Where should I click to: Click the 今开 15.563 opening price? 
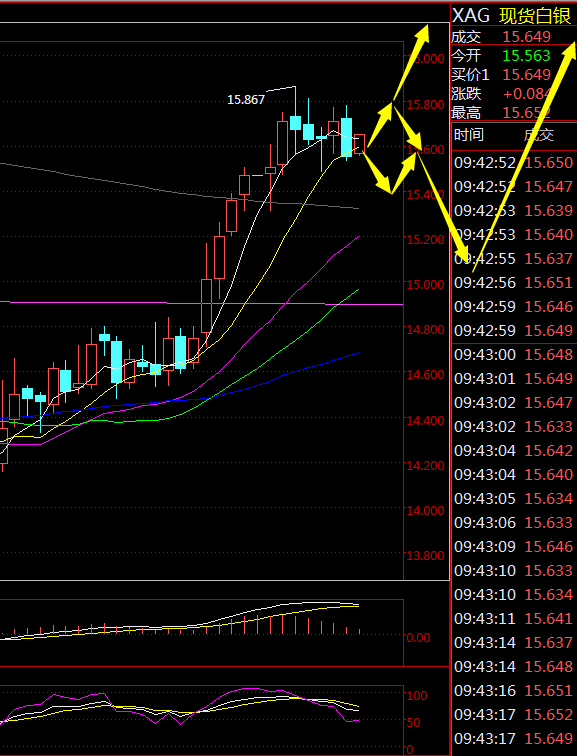(500, 56)
